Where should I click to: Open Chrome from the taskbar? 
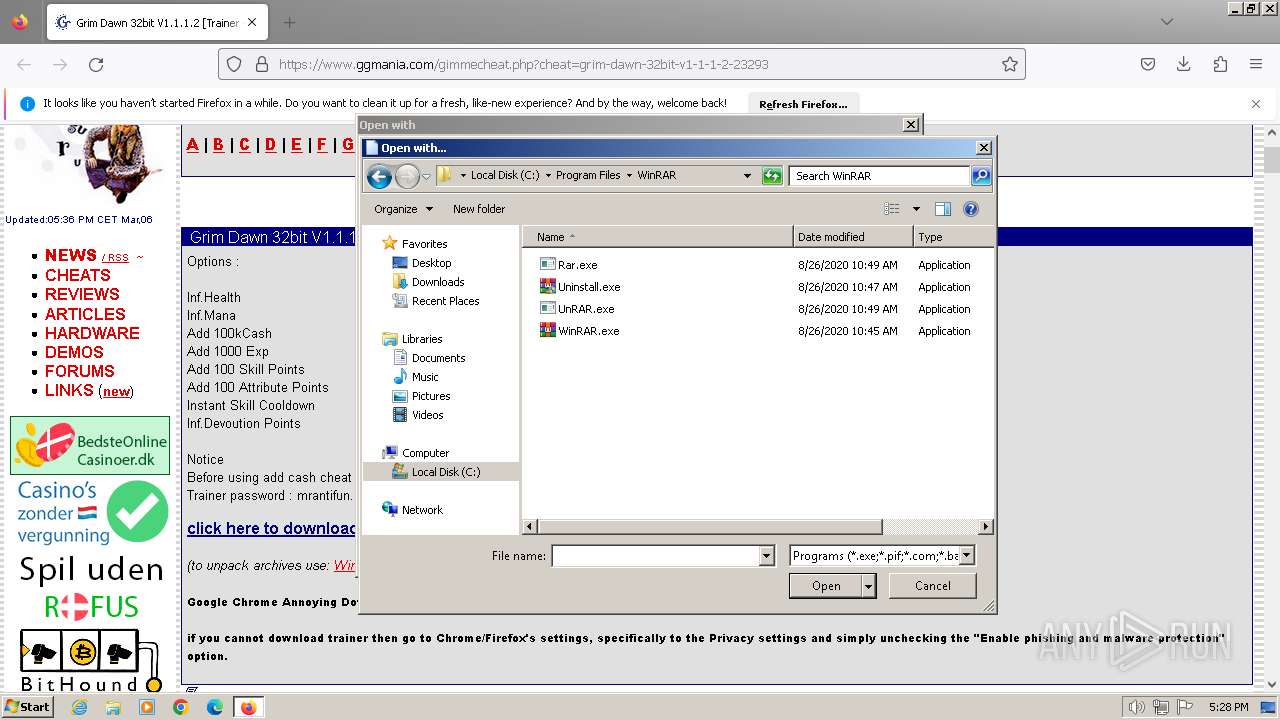click(x=180, y=707)
